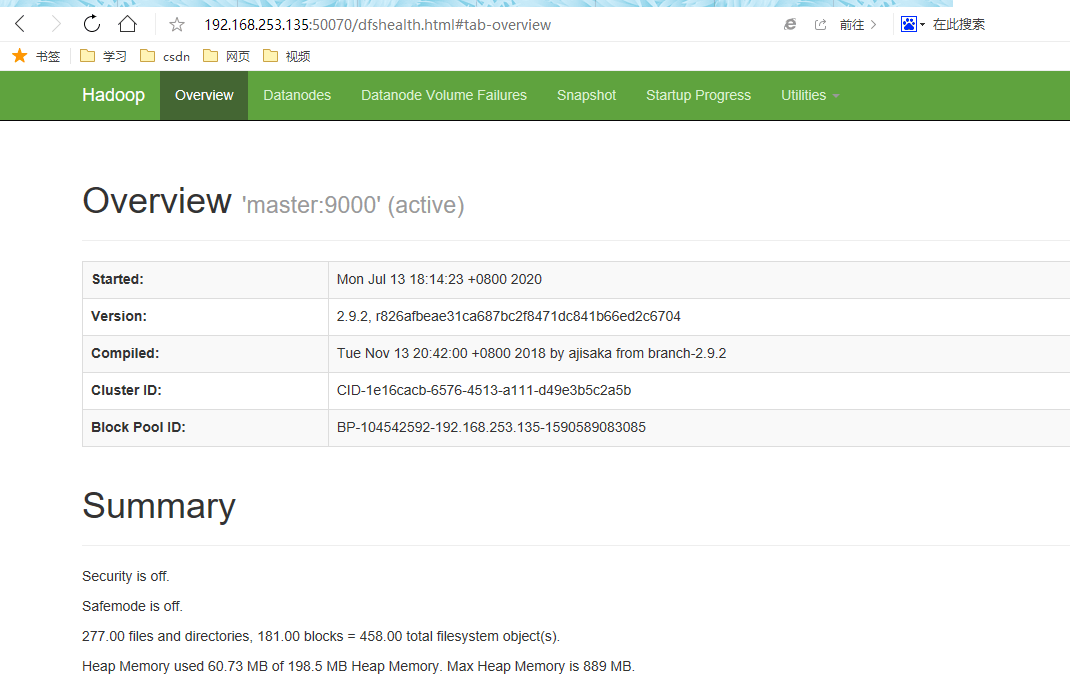The image size is (1070, 687).
Task: Open the 书签 bookmarks star
Action: (x=36, y=56)
